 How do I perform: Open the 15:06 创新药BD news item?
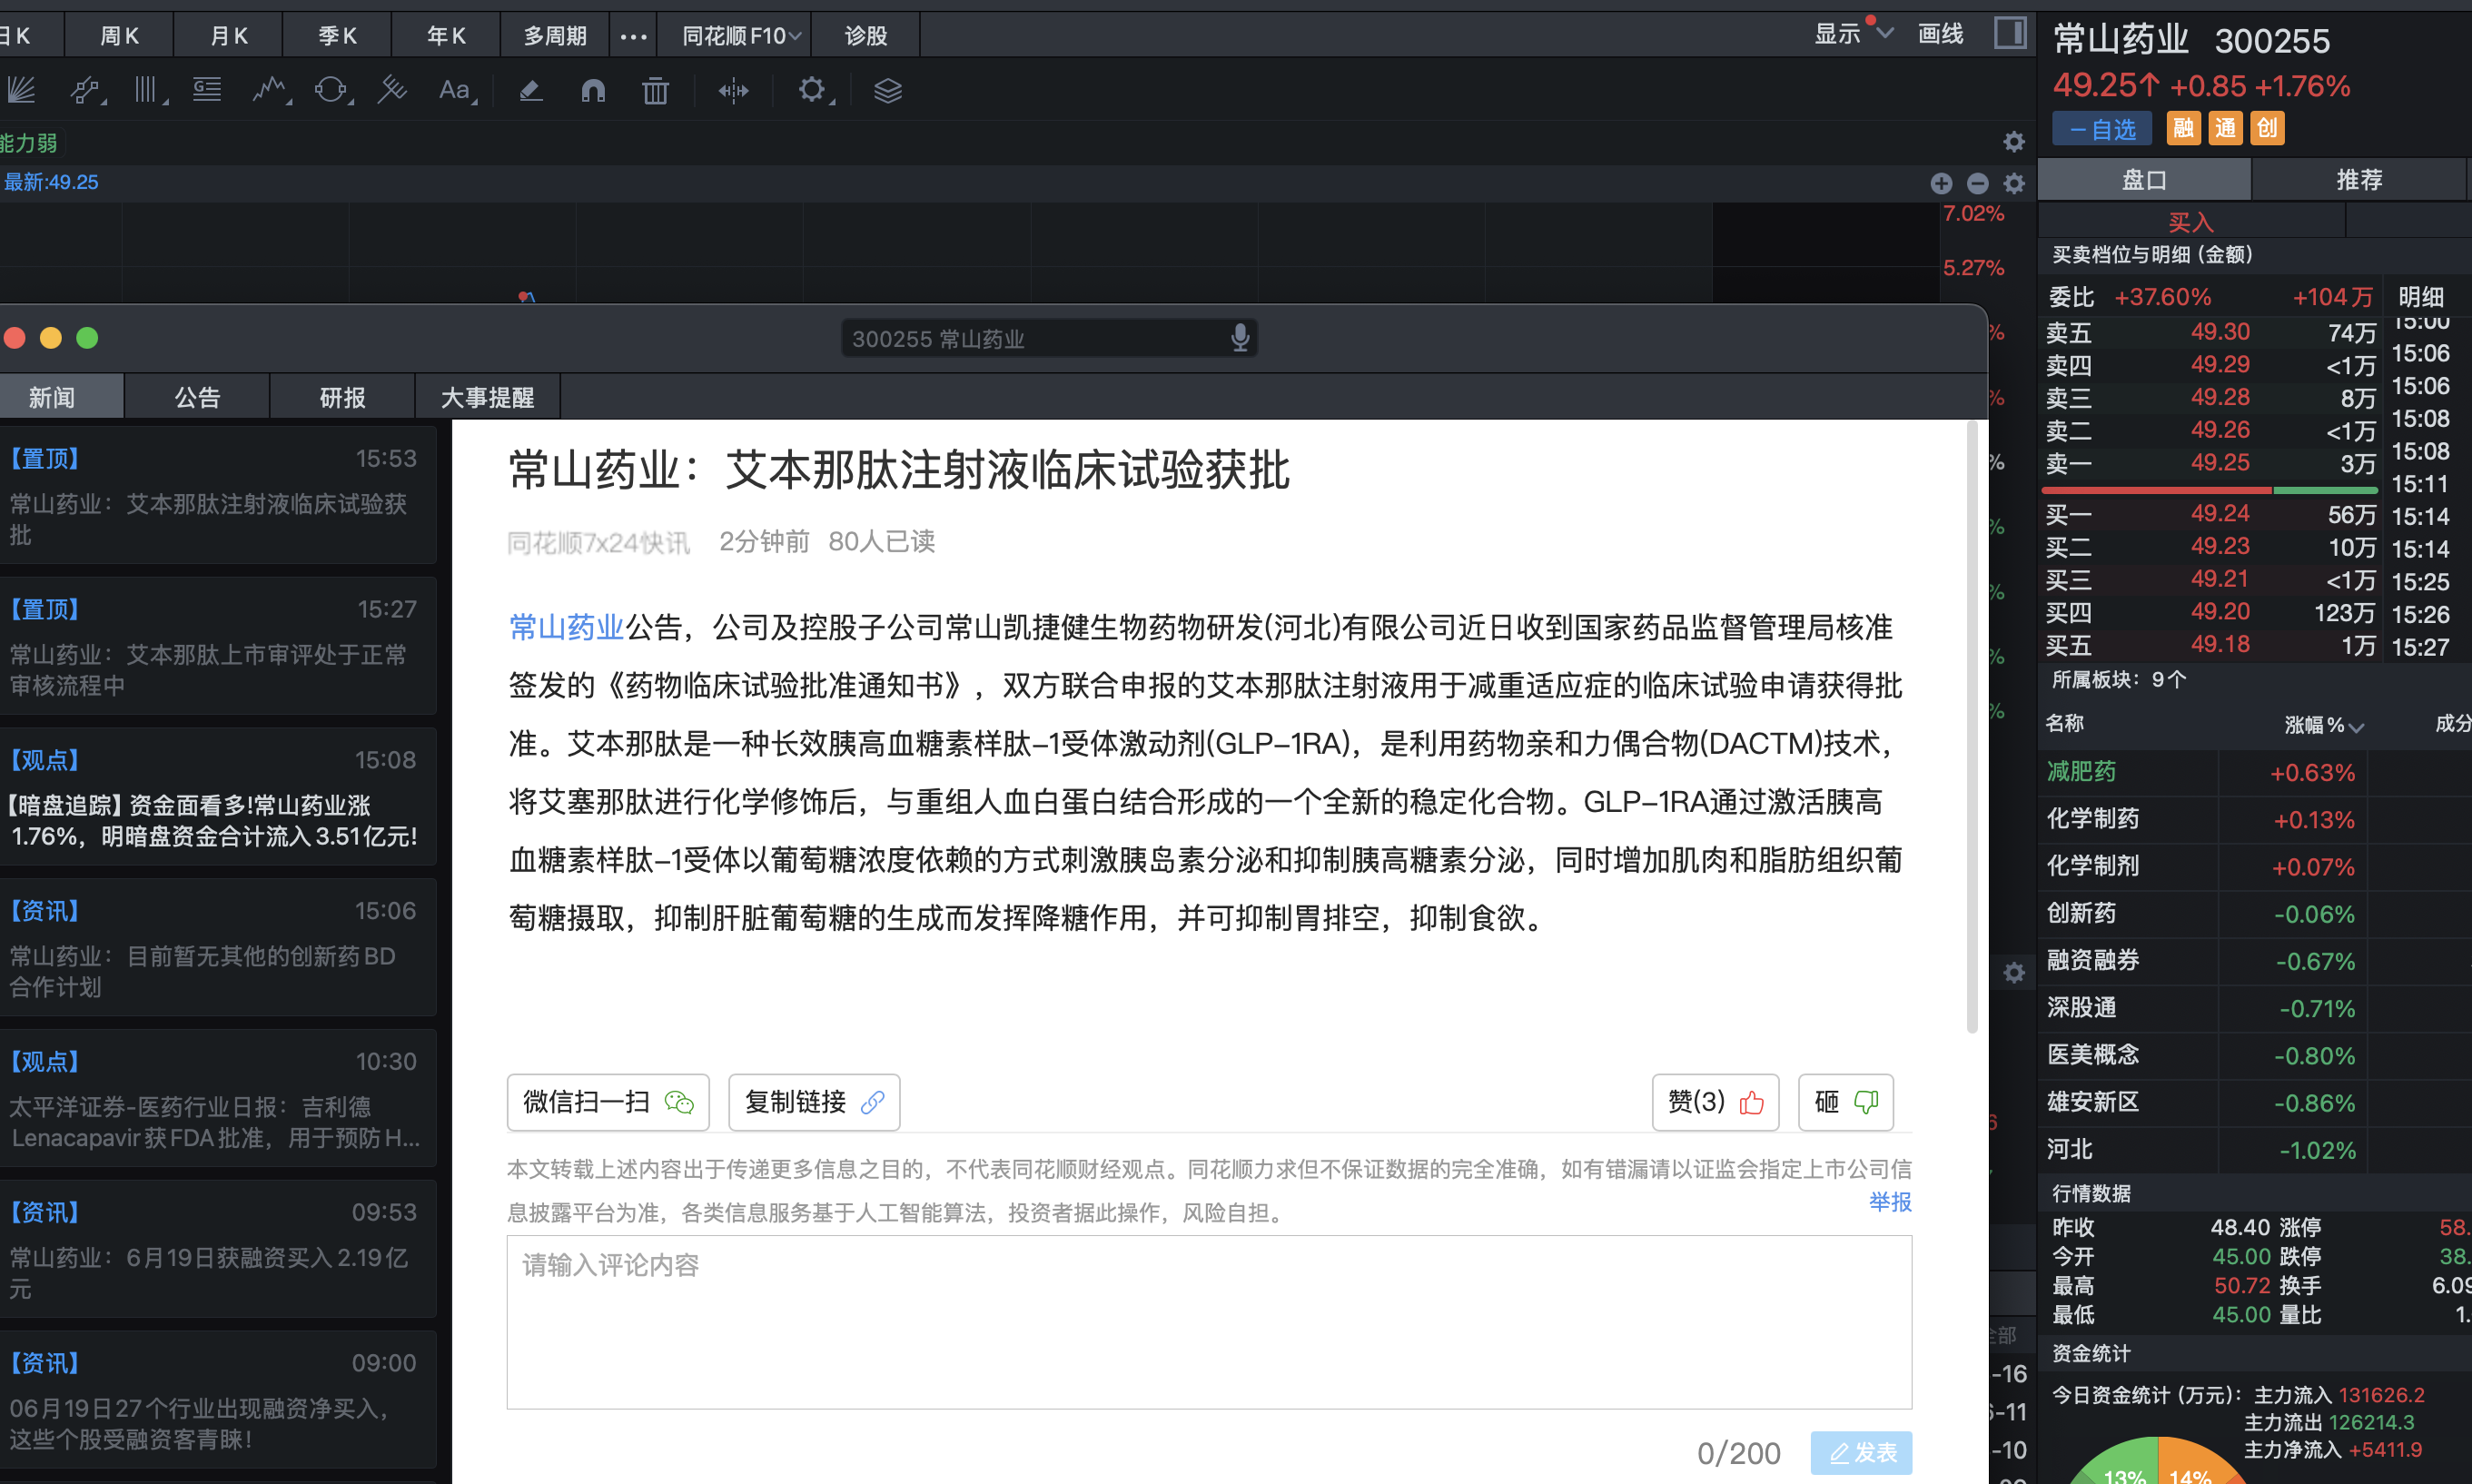[217, 948]
